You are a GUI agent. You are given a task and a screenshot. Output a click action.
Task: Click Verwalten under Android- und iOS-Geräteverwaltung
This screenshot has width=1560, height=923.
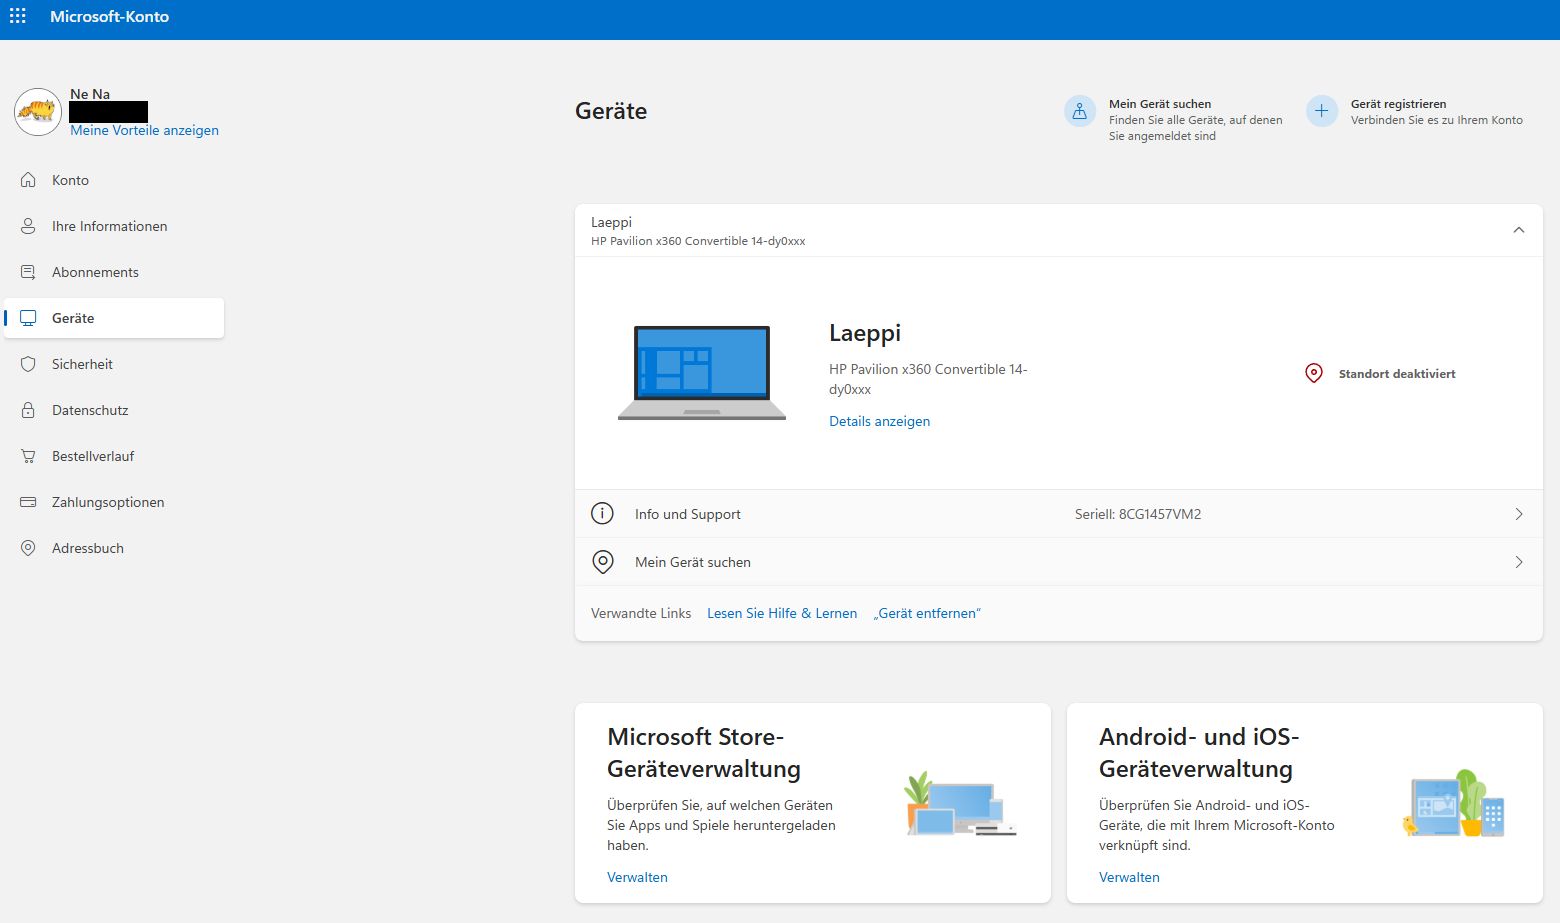[x=1129, y=877]
